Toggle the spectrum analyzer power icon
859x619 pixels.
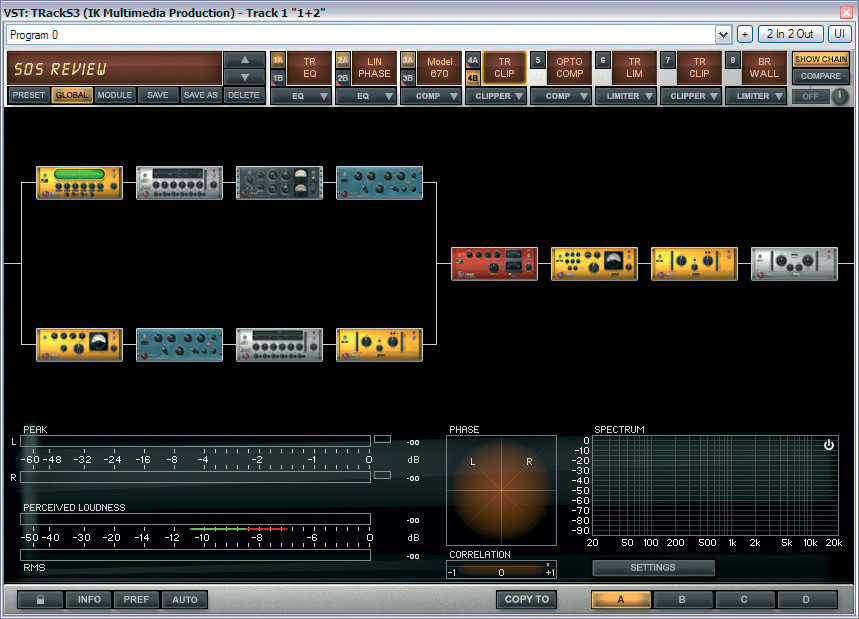click(x=829, y=445)
